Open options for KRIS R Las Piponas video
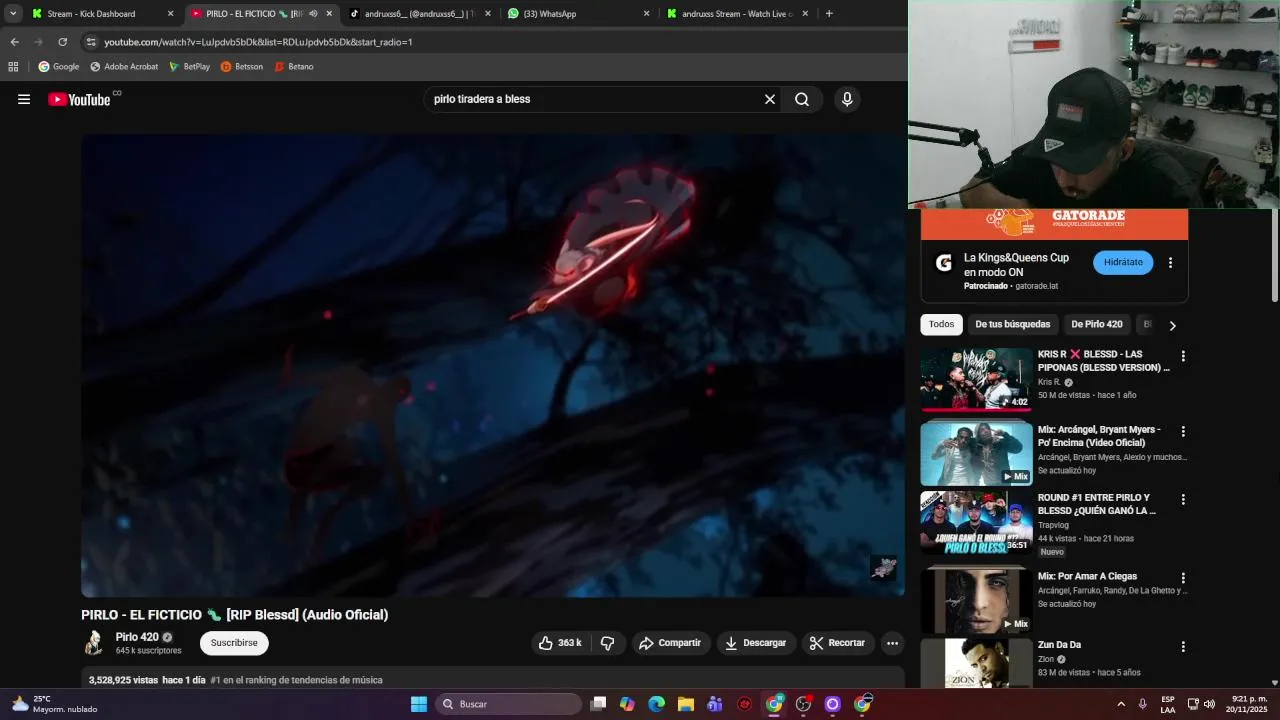This screenshot has width=1280, height=720. (x=1183, y=356)
